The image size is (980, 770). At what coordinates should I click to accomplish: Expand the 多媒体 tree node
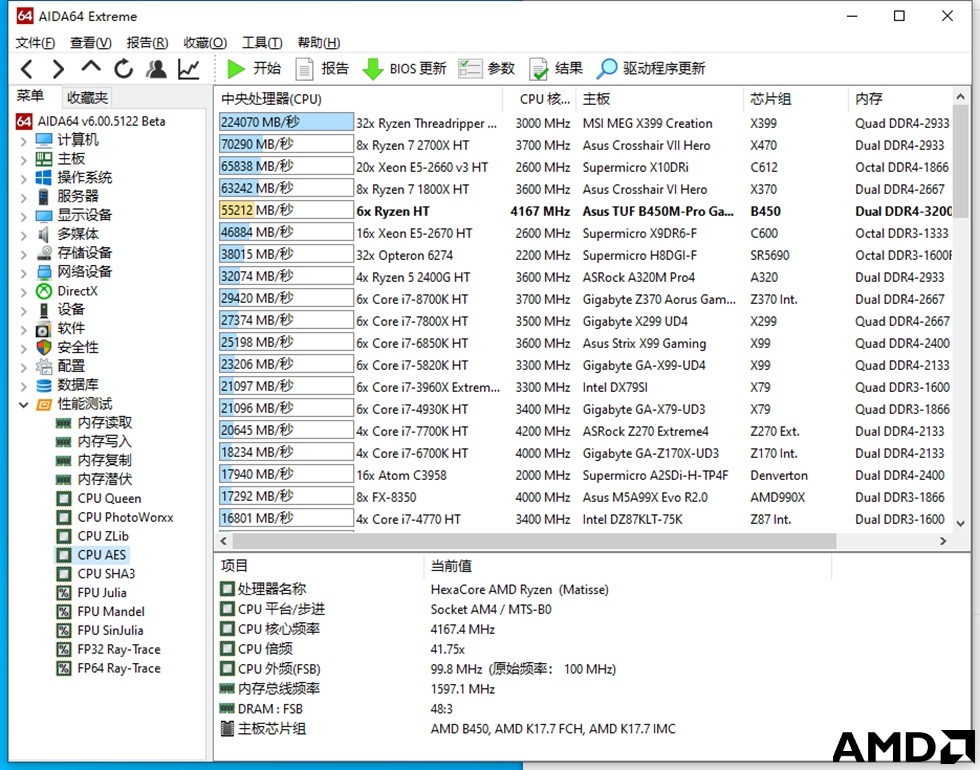pos(24,235)
